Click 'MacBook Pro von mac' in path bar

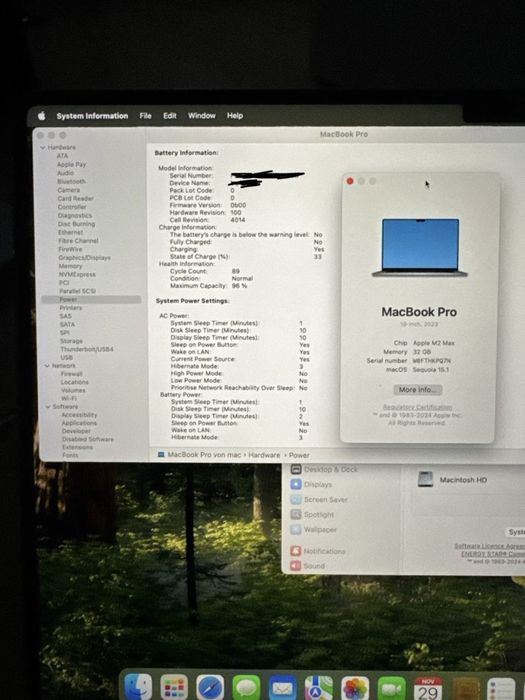click(204, 454)
